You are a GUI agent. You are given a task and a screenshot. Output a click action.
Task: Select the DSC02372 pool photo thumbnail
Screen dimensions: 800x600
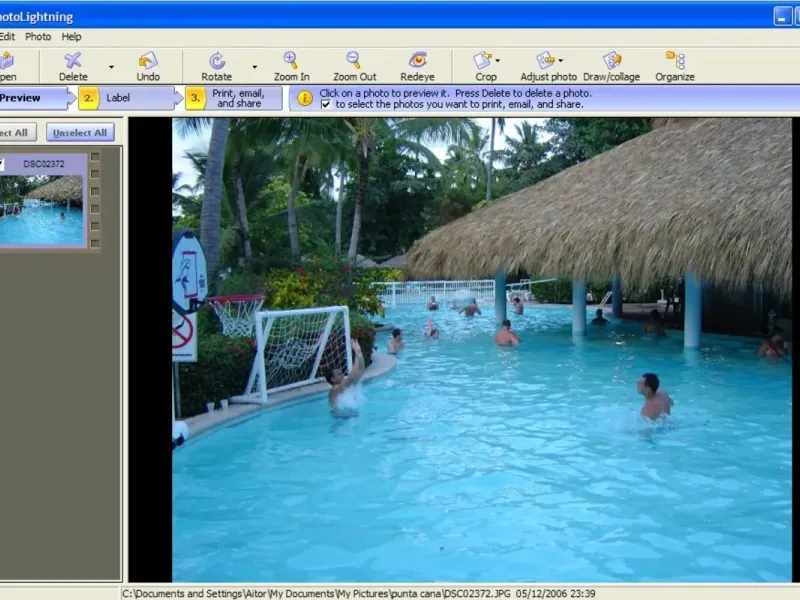(41, 210)
